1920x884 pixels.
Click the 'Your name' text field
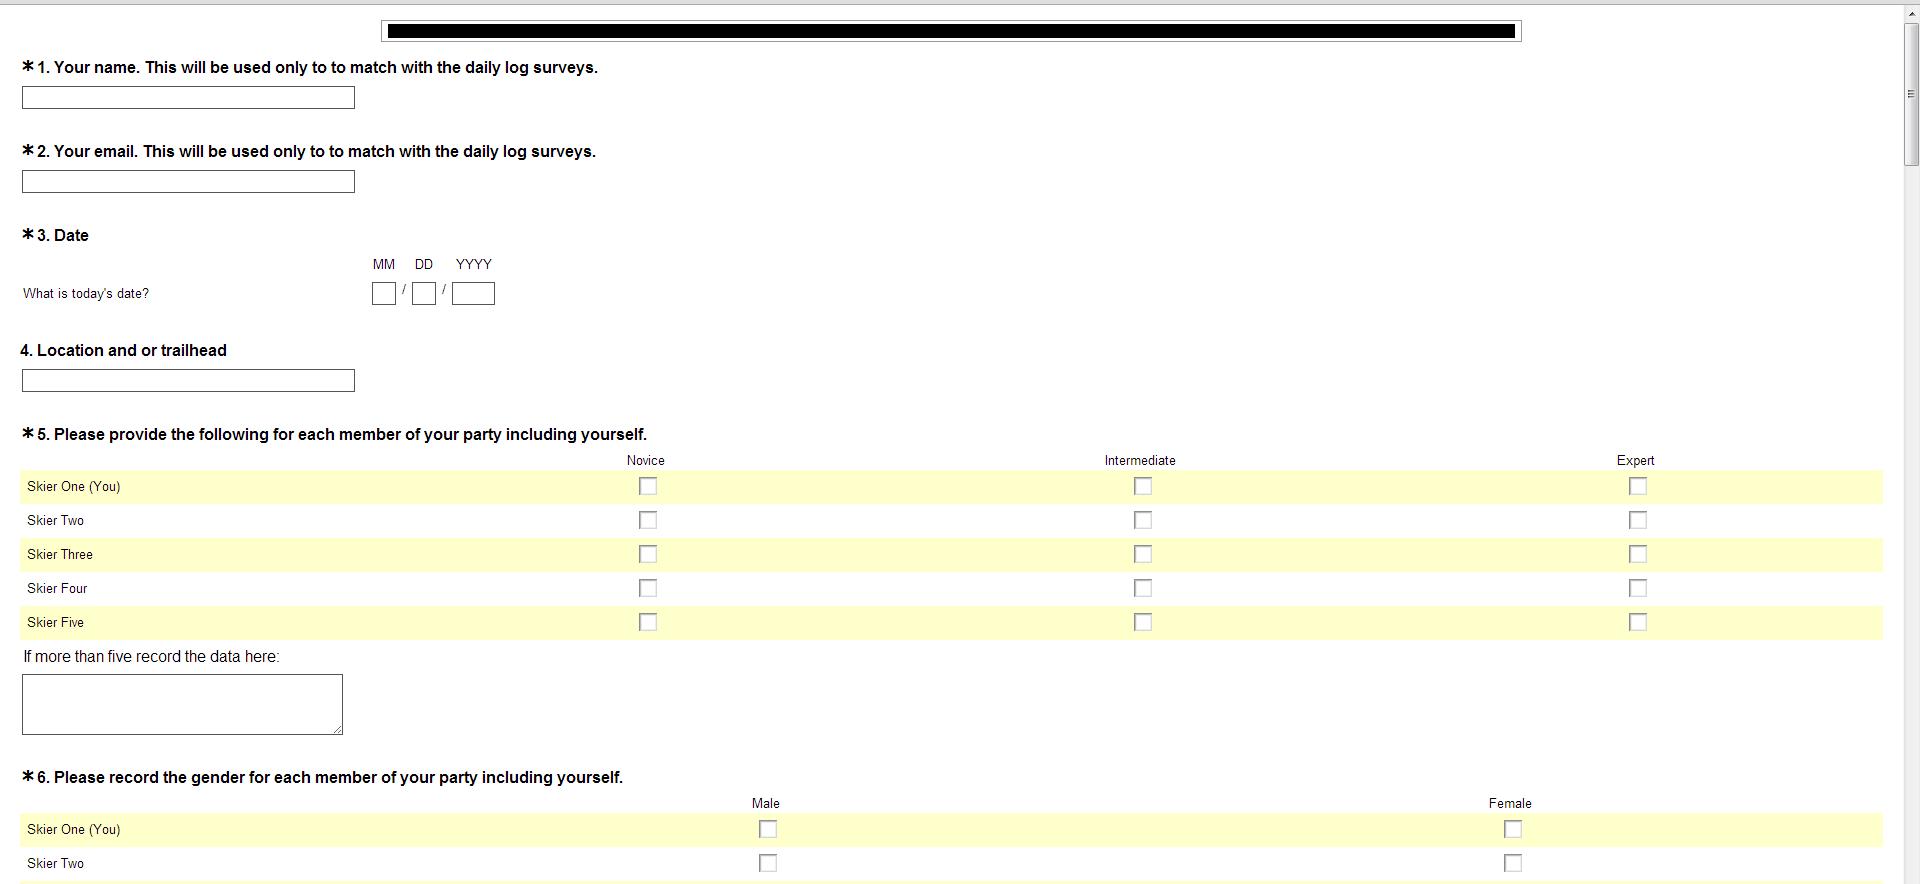188,97
